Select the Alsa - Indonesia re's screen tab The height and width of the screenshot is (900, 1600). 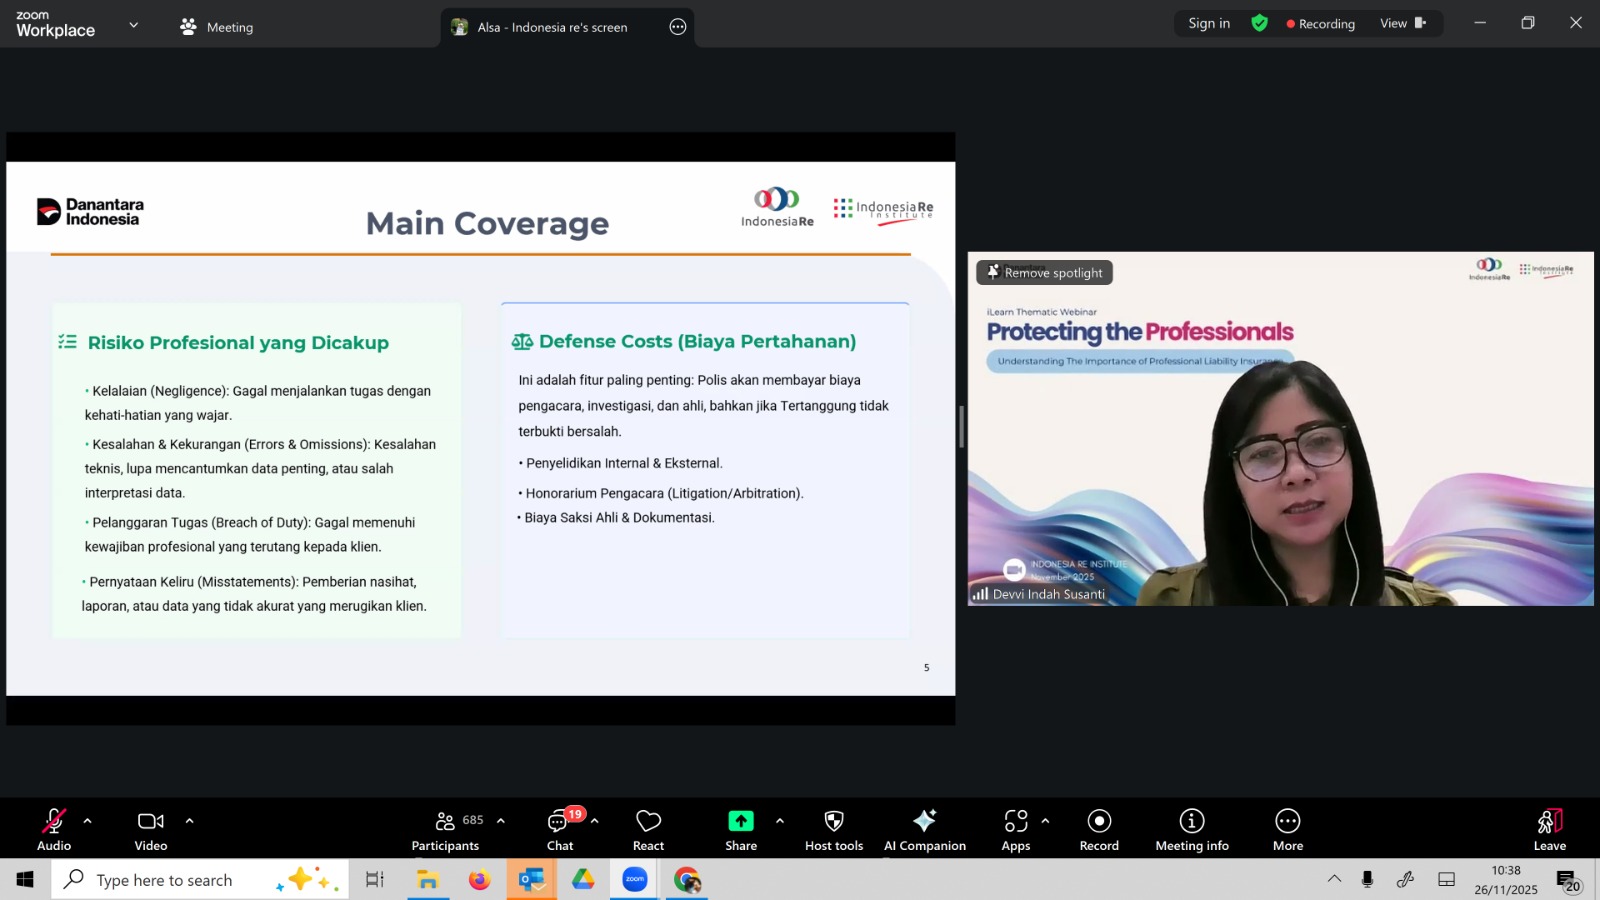point(552,27)
